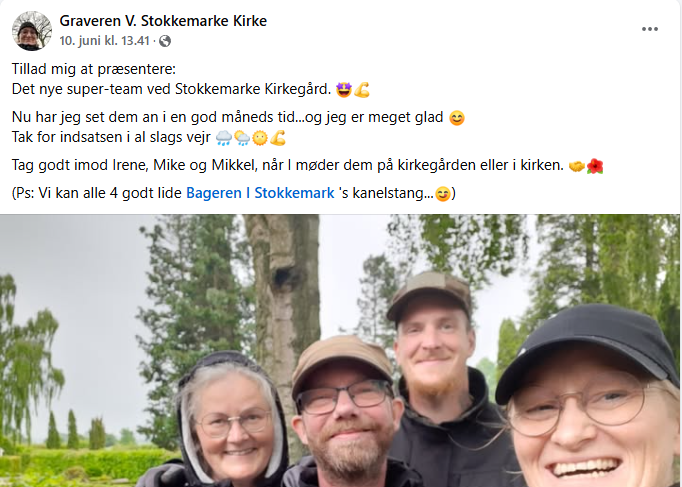Click the red hibiscus flower emoji
Image resolution: width=682 pixels, height=487 pixels.
pyautogui.click(x=595, y=166)
